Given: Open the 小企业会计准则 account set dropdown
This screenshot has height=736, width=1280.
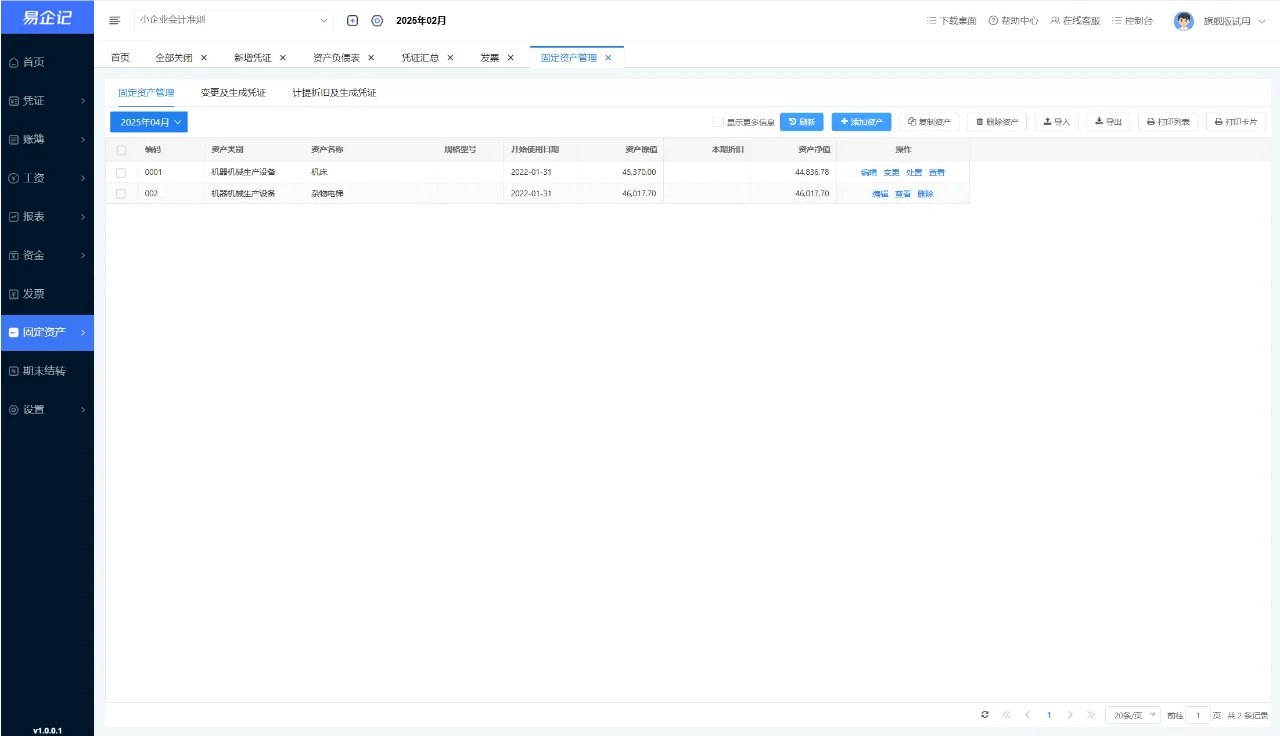Looking at the screenshot, I should 234,20.
